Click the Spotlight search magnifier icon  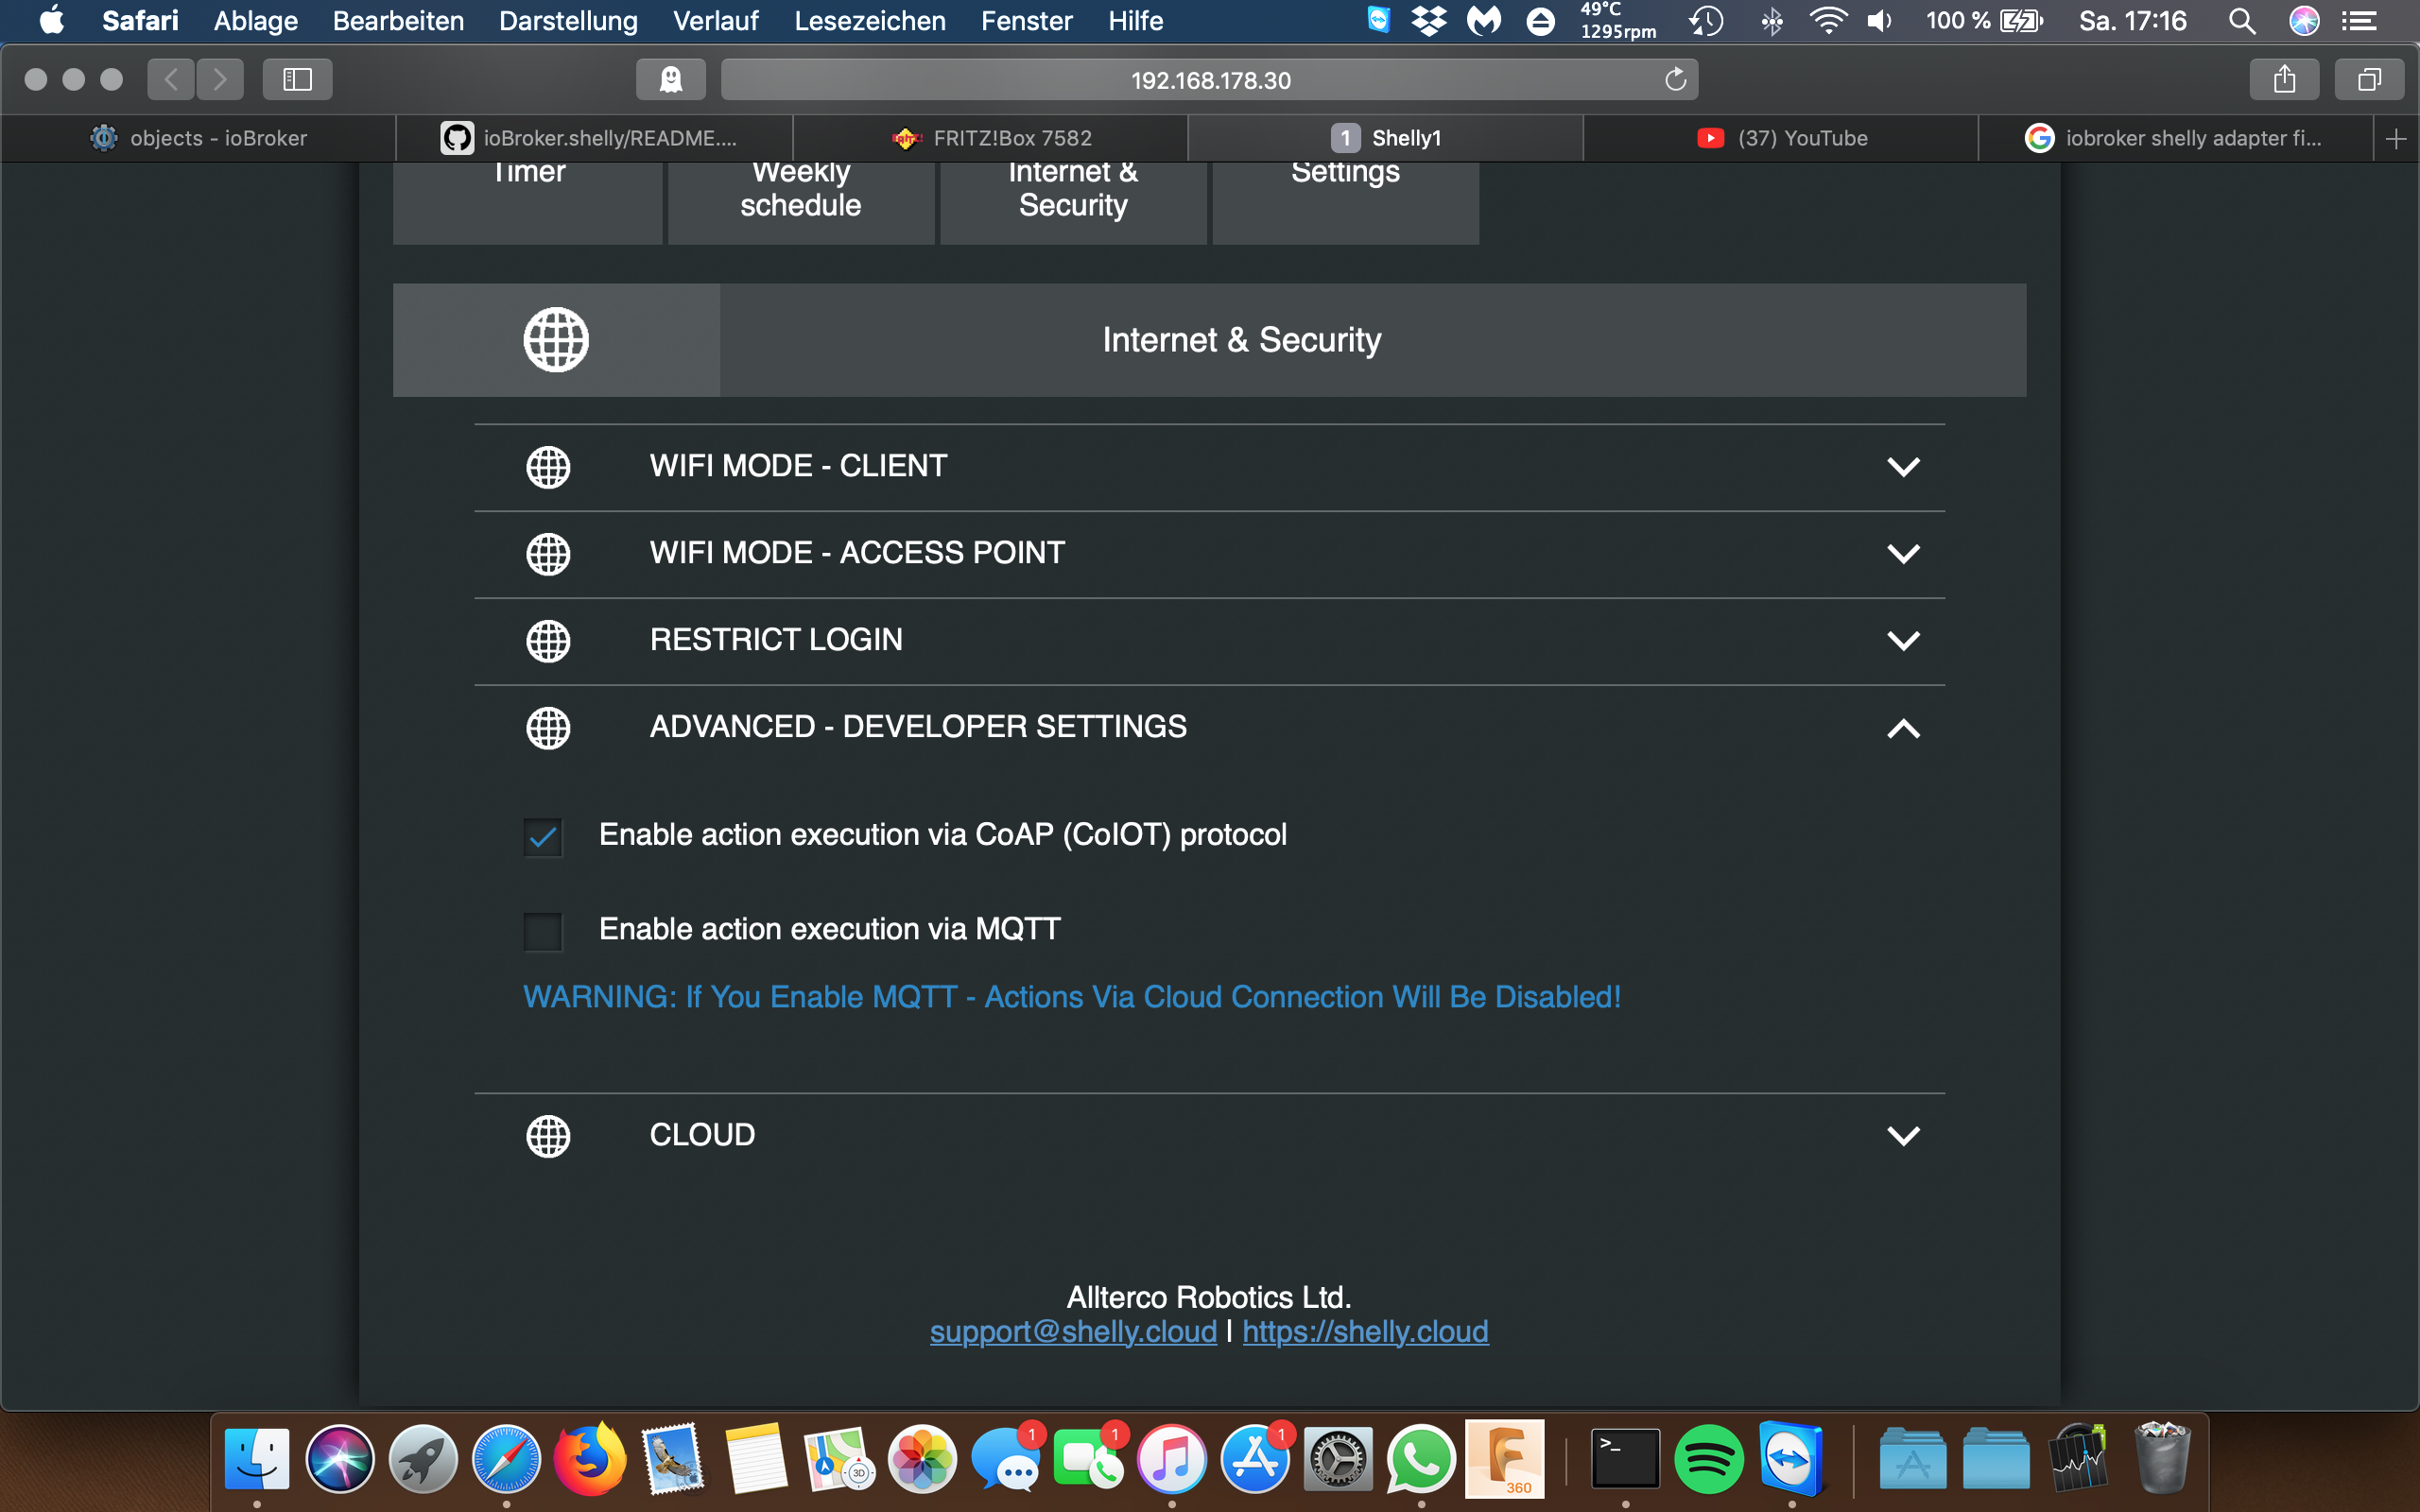point(2241,21)
